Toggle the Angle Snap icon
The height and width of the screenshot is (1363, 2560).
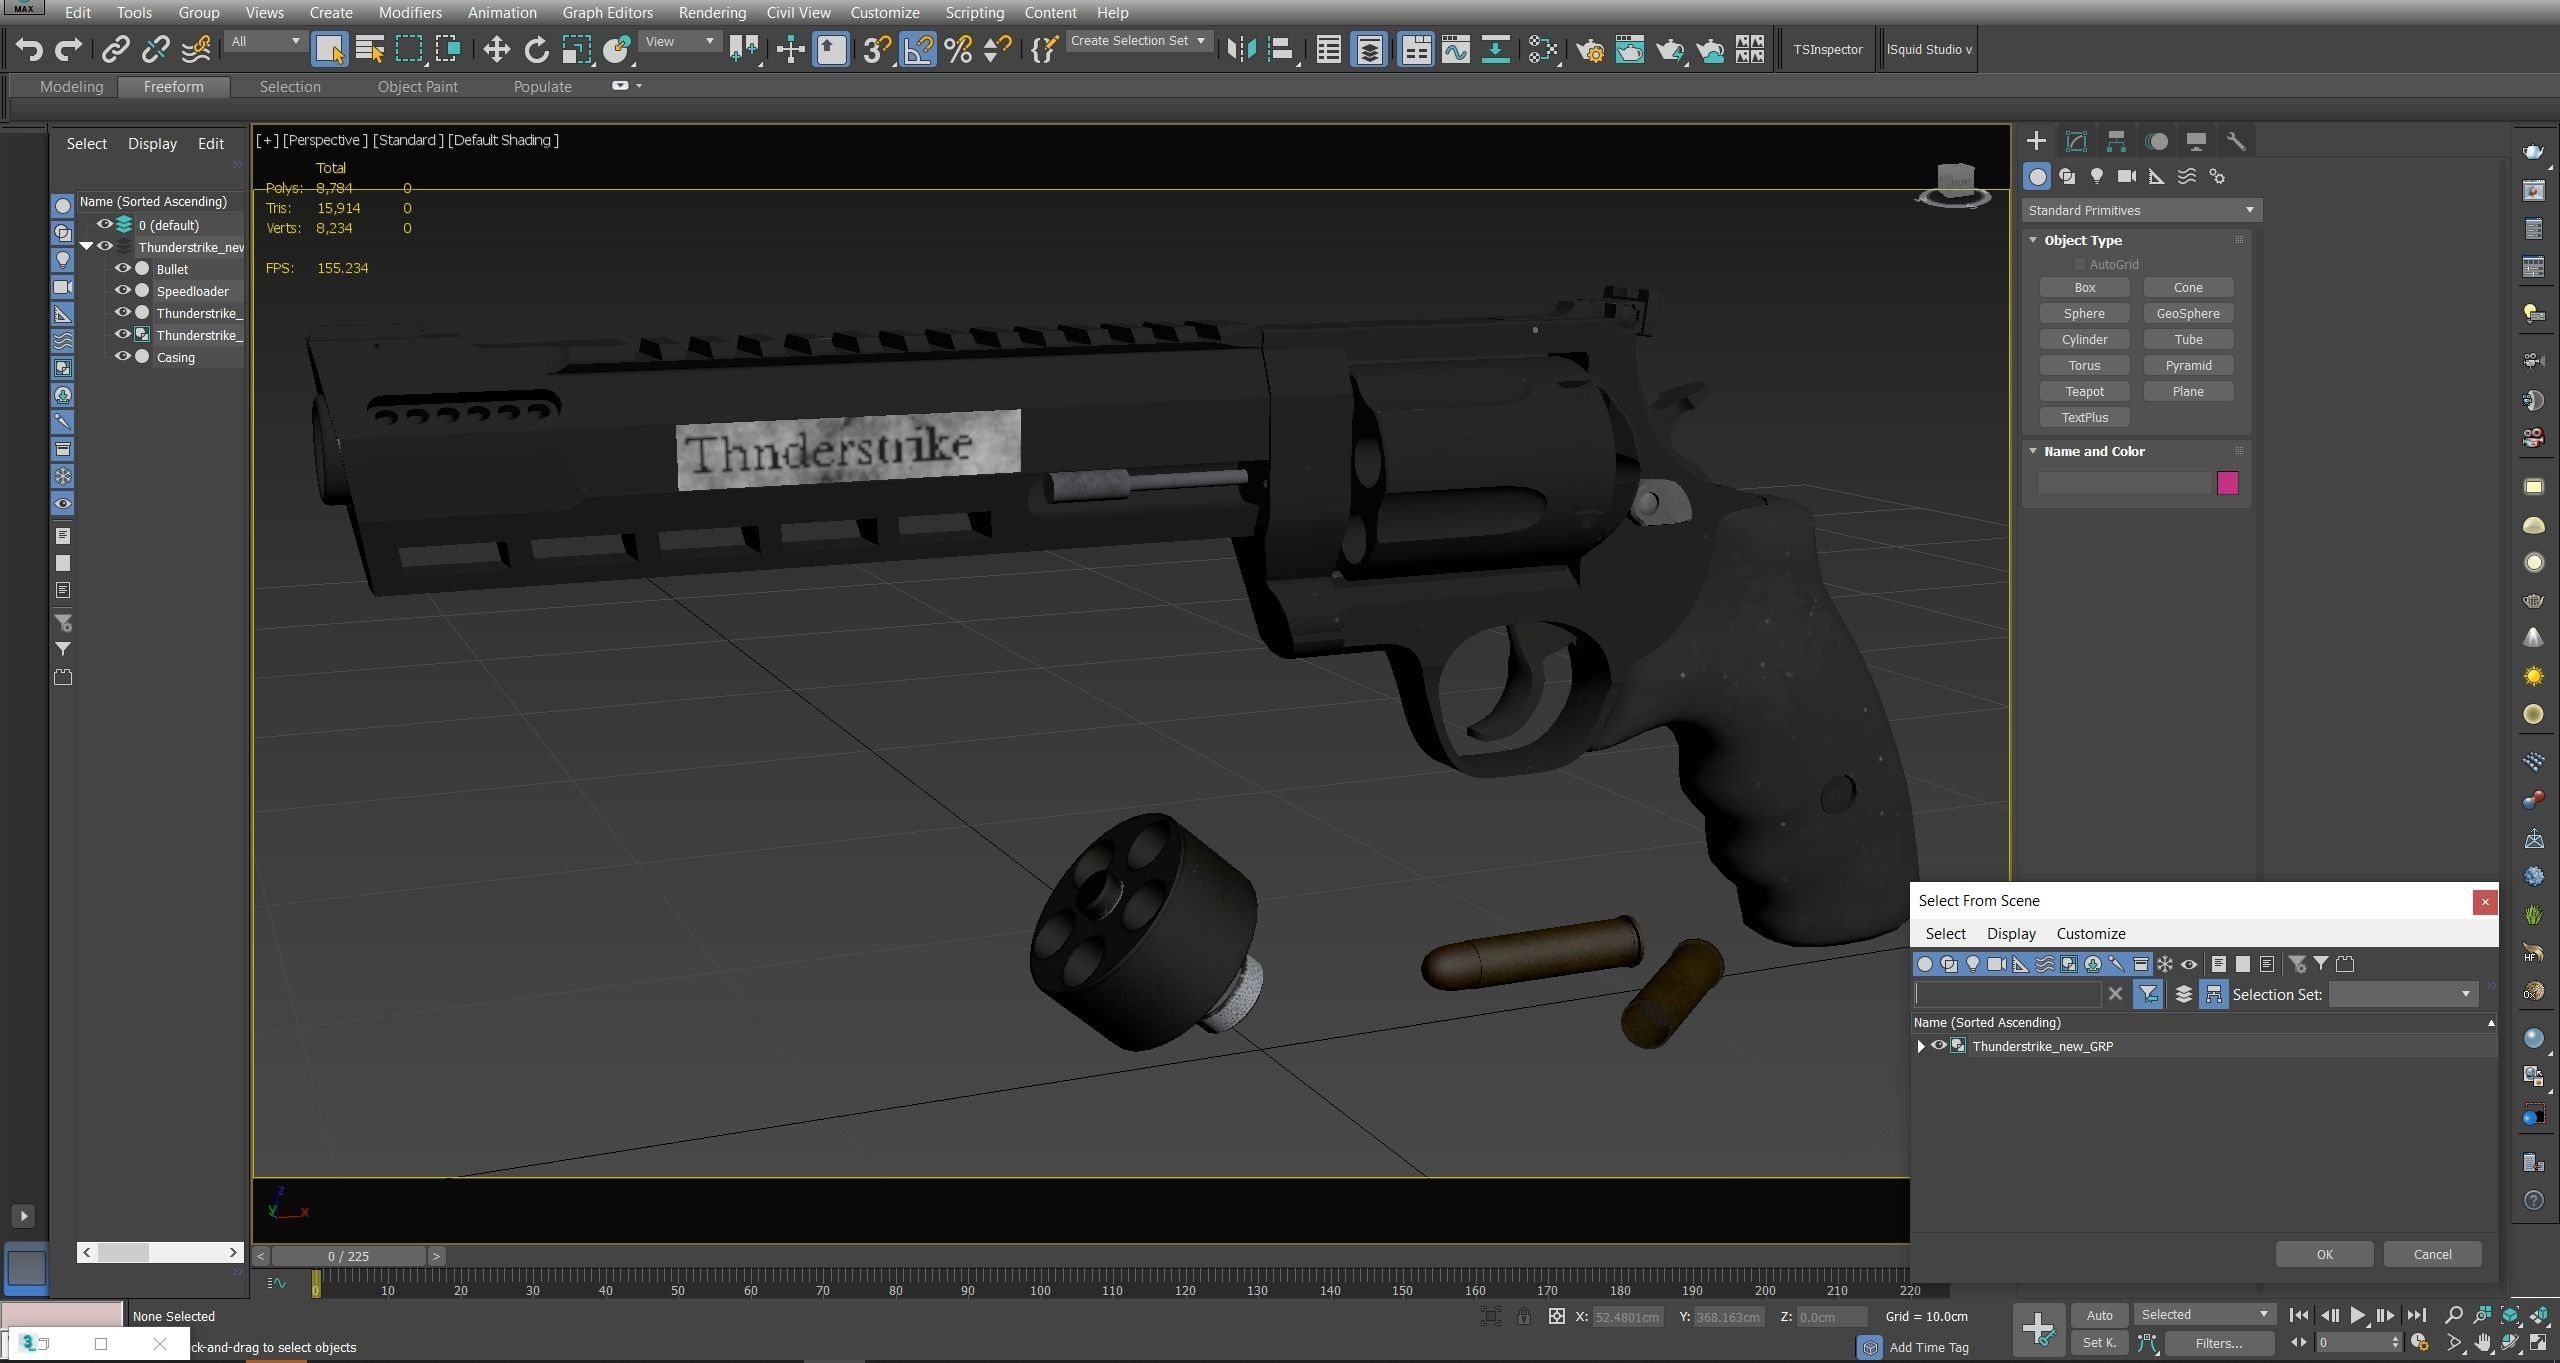click(x=918, y=49)
